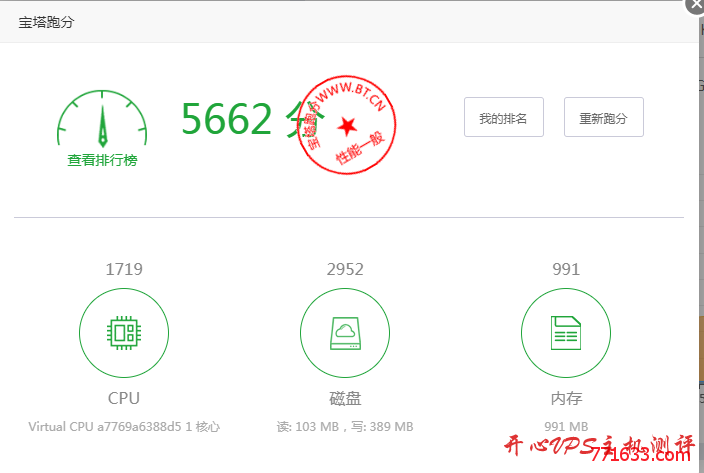Click the disk score 2952
The image size is (704, 473).
(345, 269)
